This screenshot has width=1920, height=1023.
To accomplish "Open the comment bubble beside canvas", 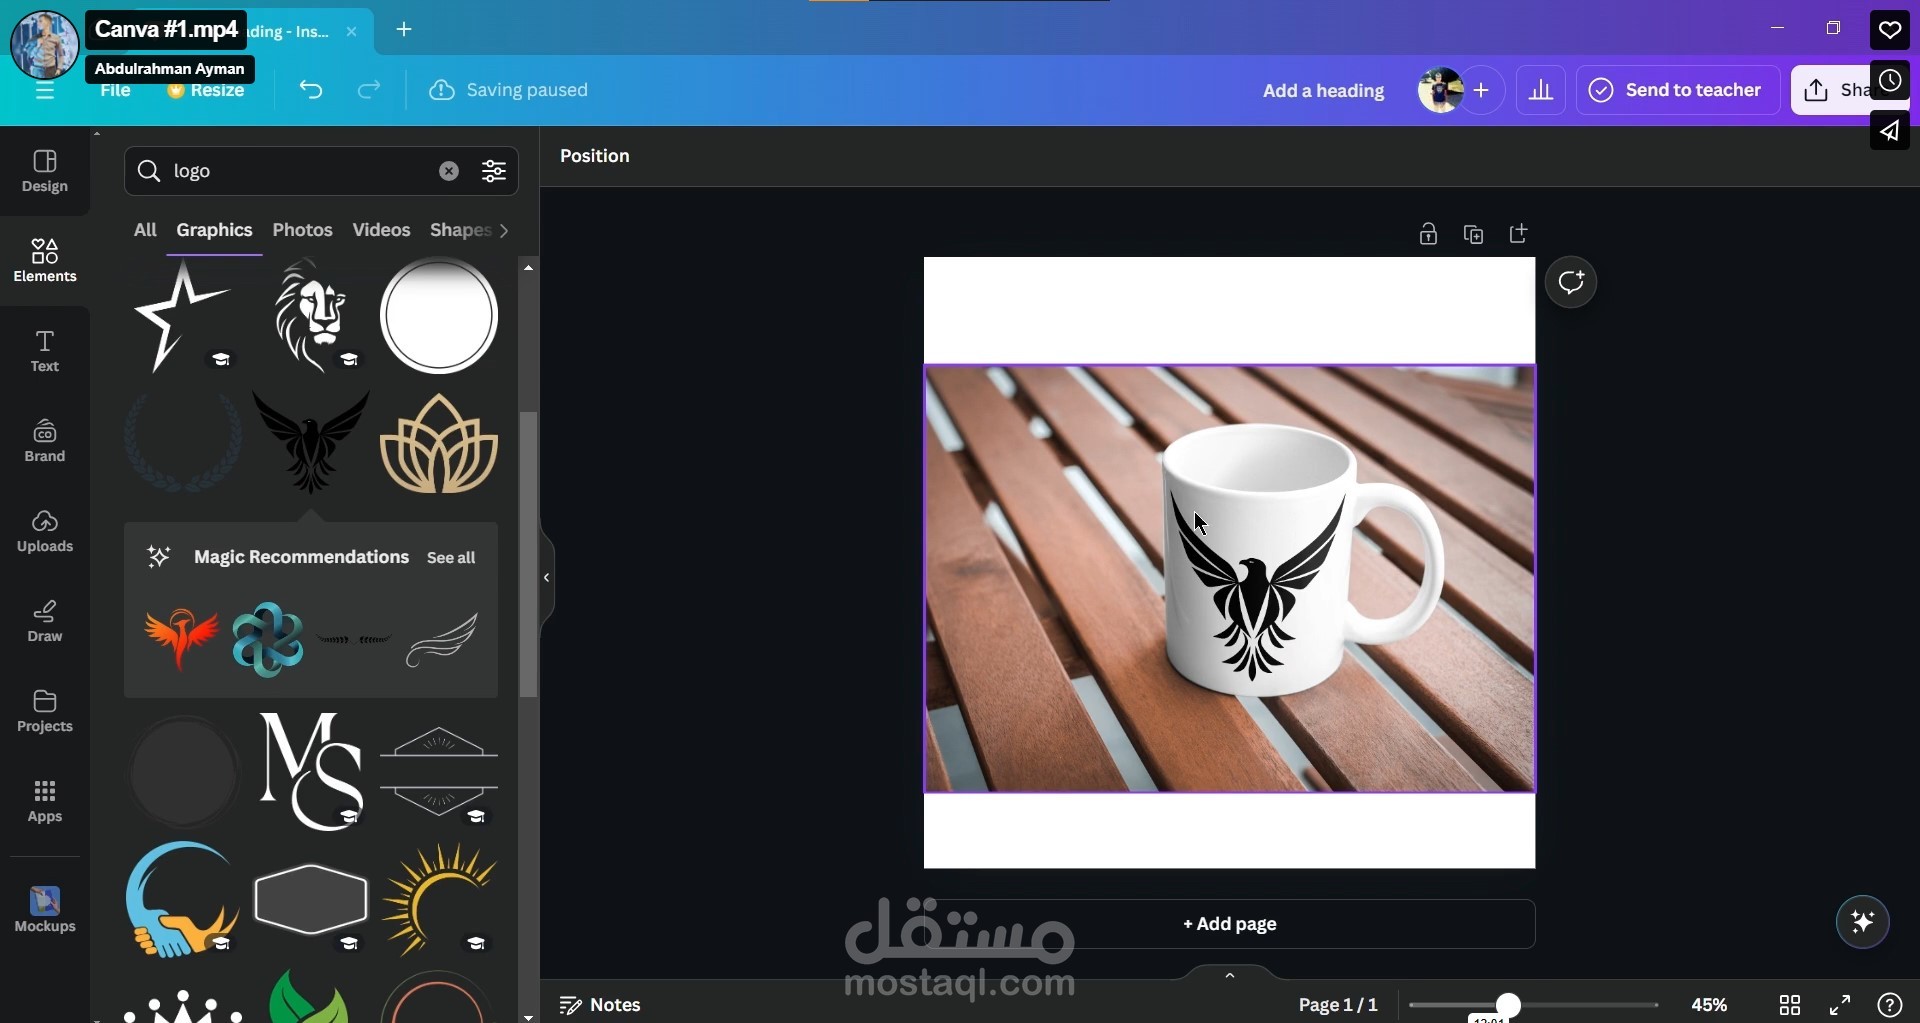I will click(x=1571, y=282).
